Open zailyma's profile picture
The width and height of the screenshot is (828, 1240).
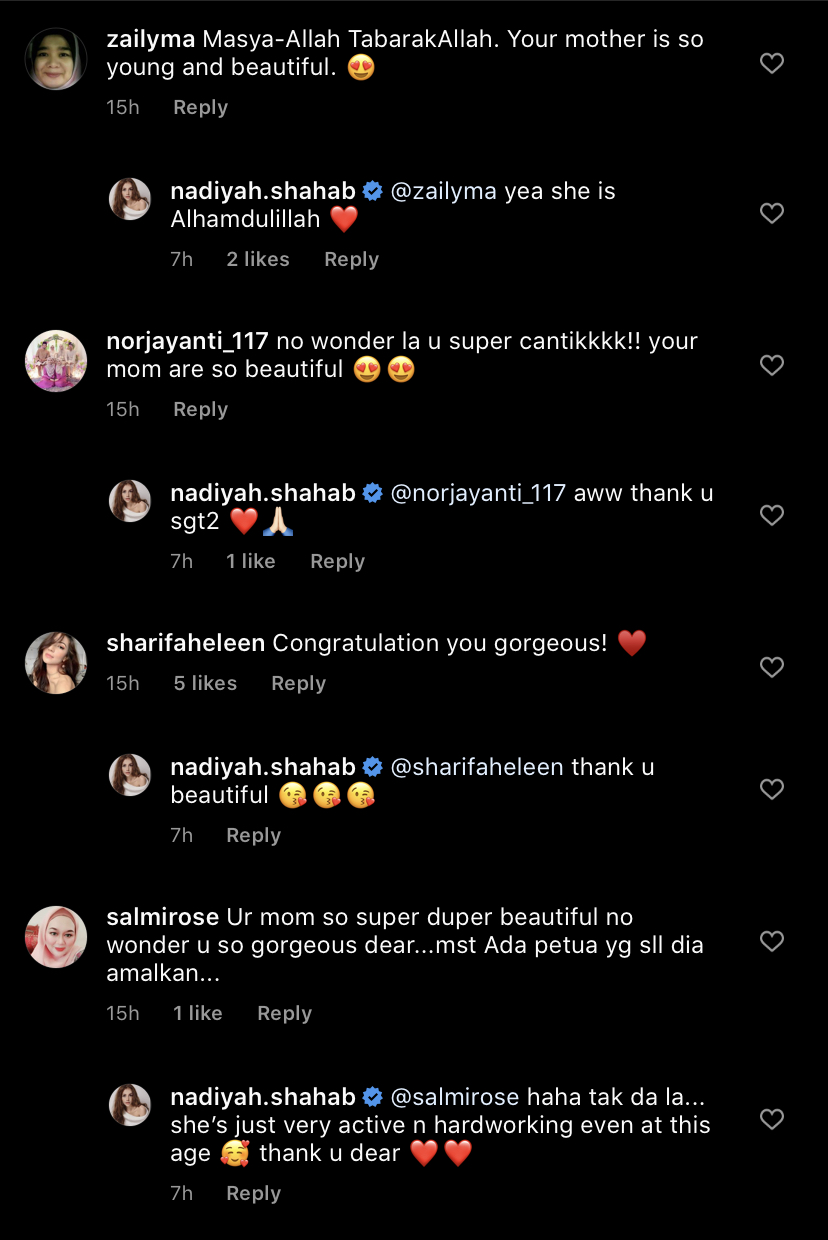click(x=56, y=59)
